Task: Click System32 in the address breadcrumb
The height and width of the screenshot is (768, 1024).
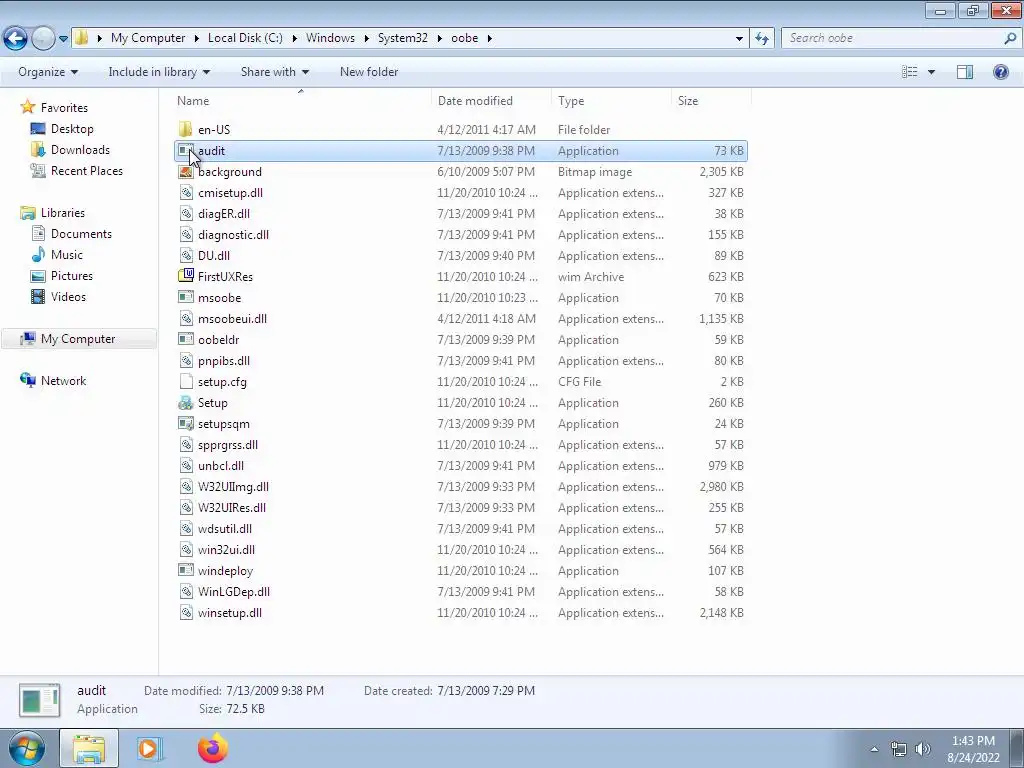Action: pos(403,38)
